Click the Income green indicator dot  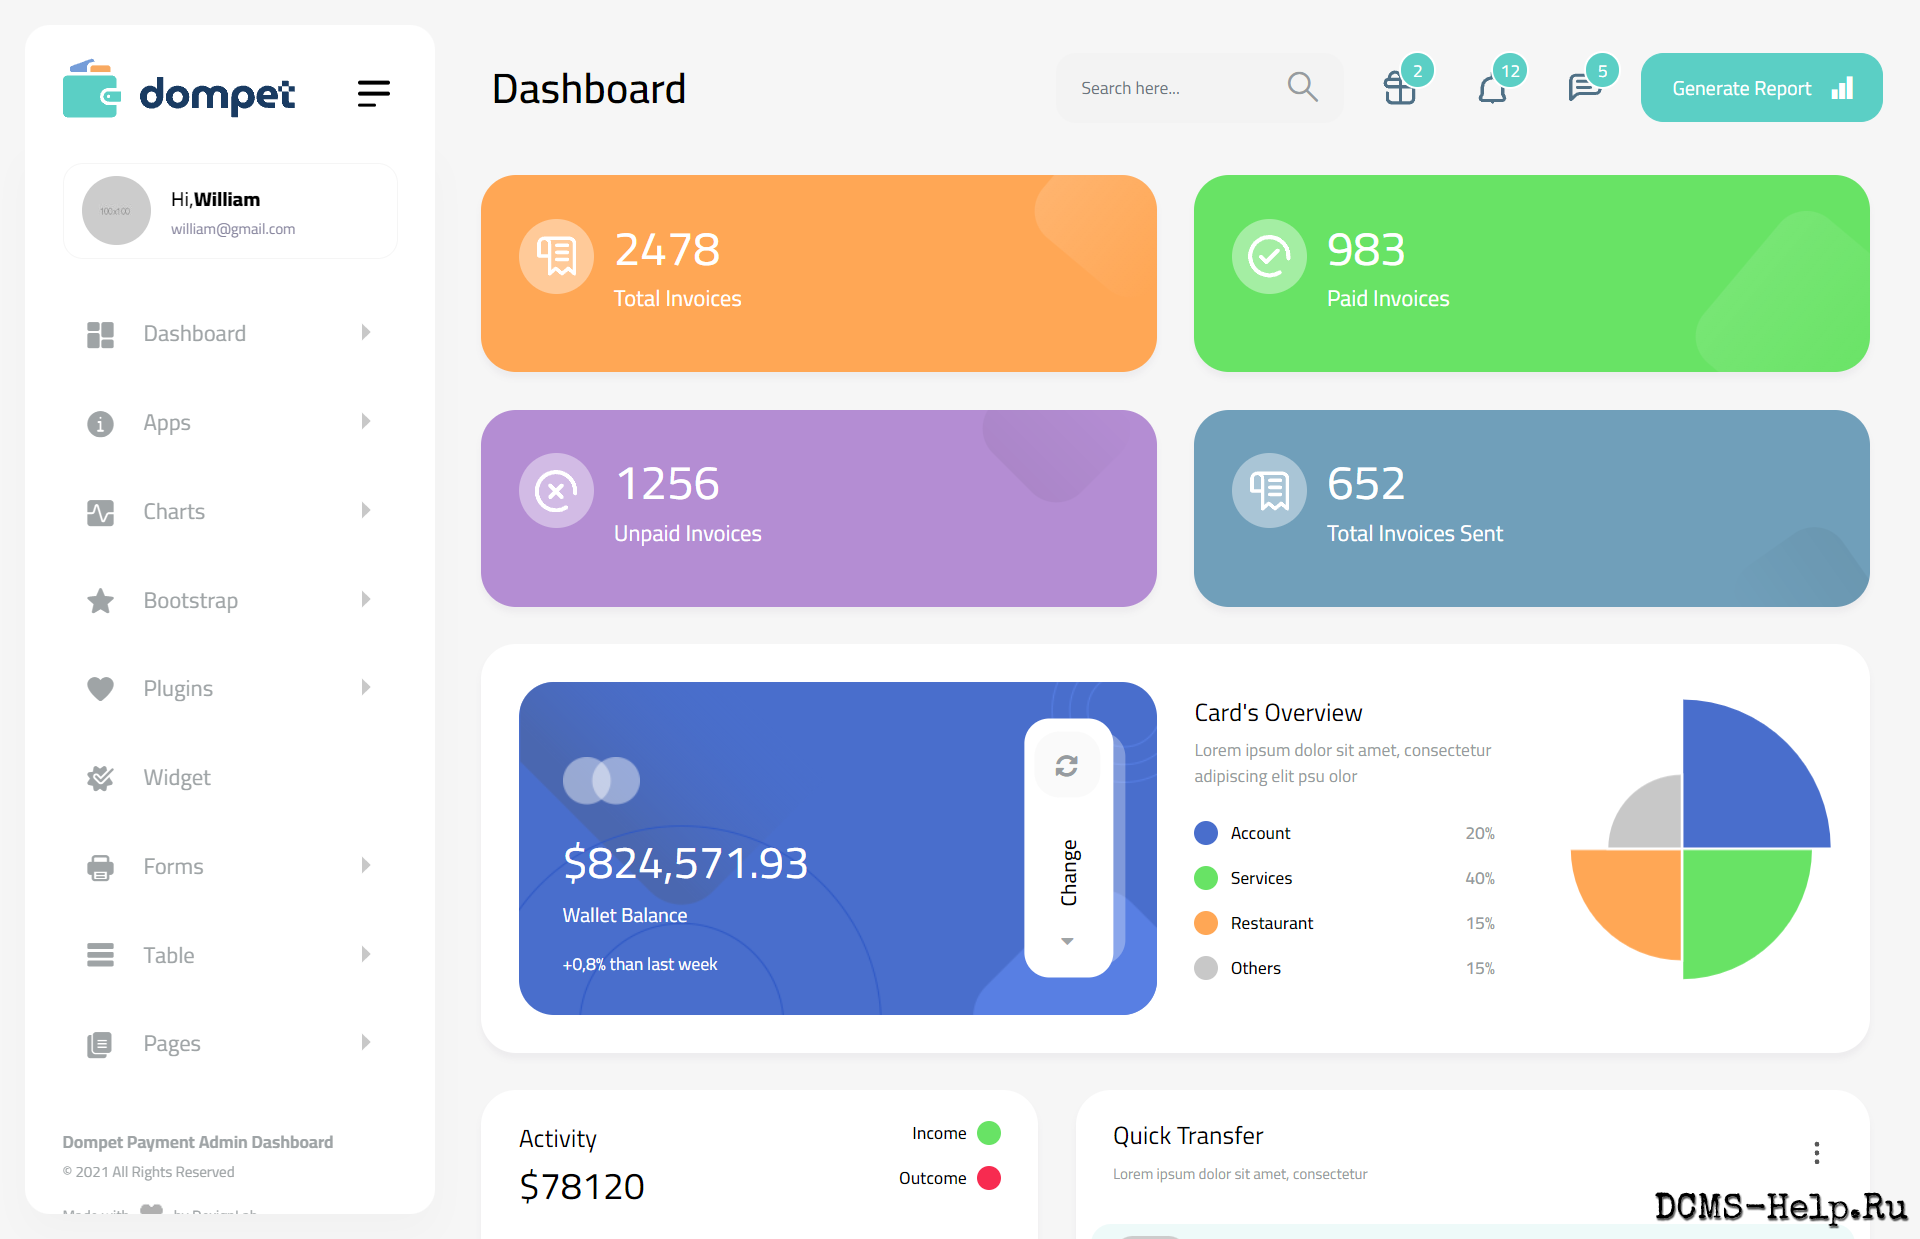click(x=989, y=1133)
